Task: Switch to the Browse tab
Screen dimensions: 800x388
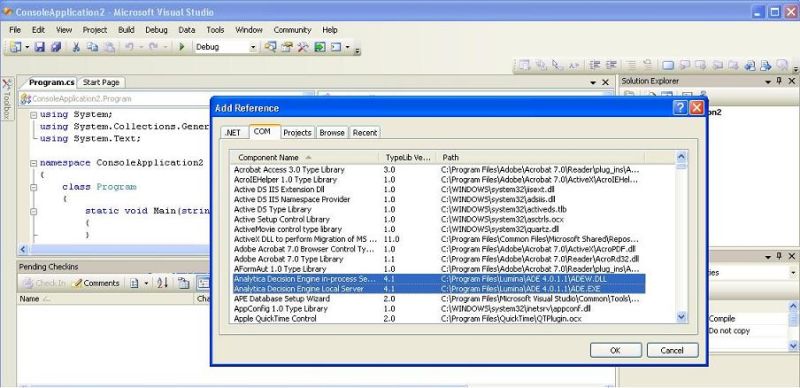Action: (x=332, y=132)
